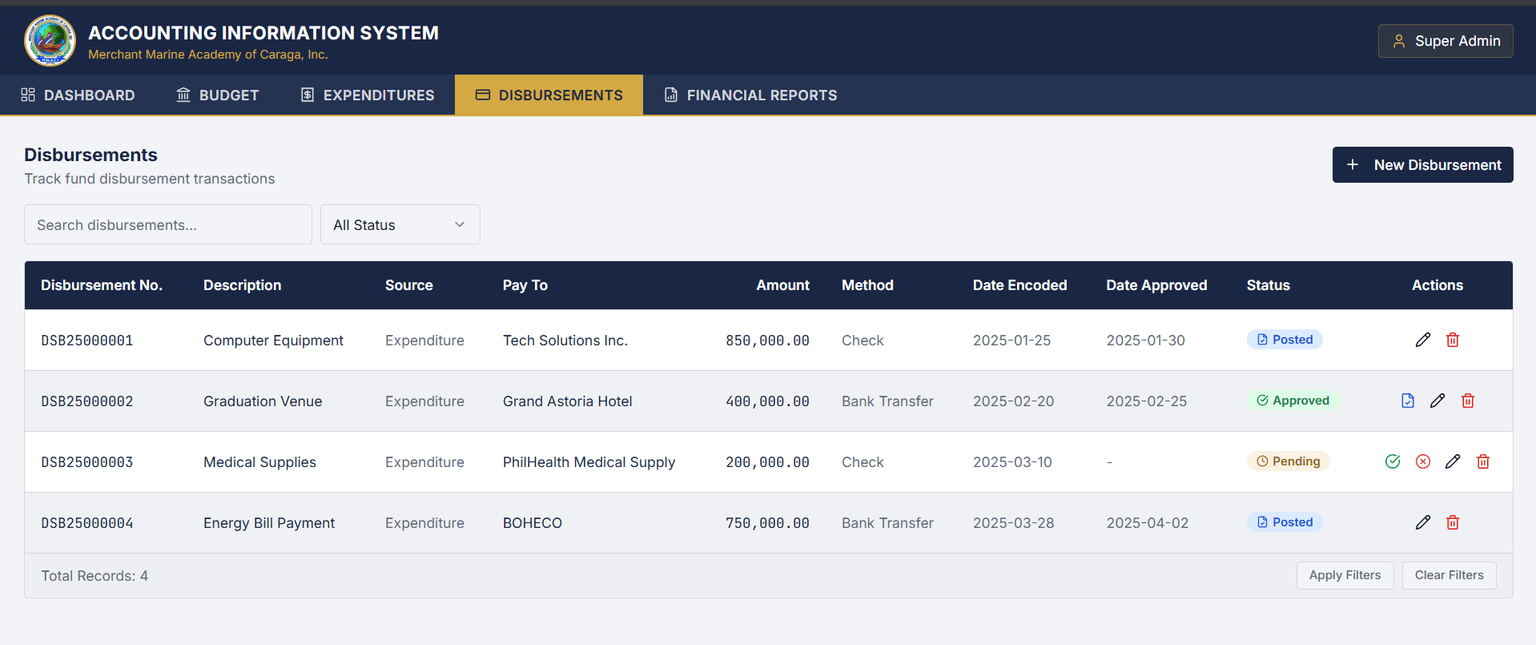
Task: Click the Apply Filters button
Action: coord(1345,575)
